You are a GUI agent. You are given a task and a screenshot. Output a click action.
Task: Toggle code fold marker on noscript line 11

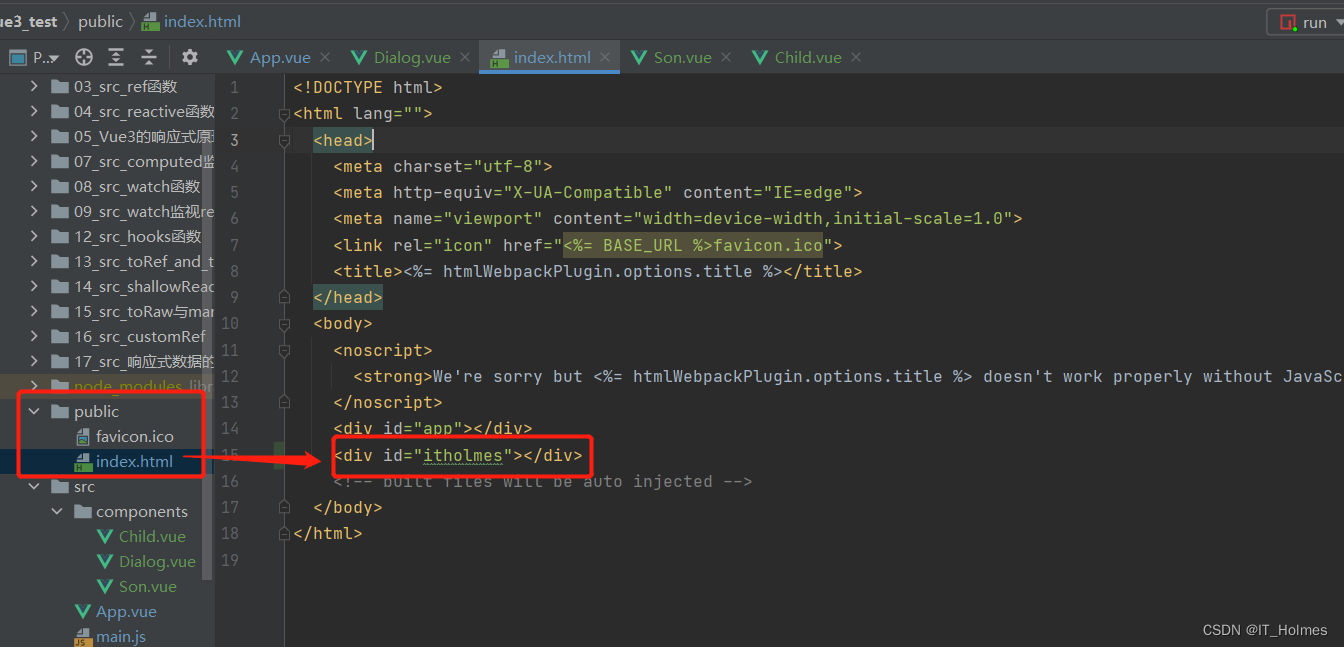(284, 350)
